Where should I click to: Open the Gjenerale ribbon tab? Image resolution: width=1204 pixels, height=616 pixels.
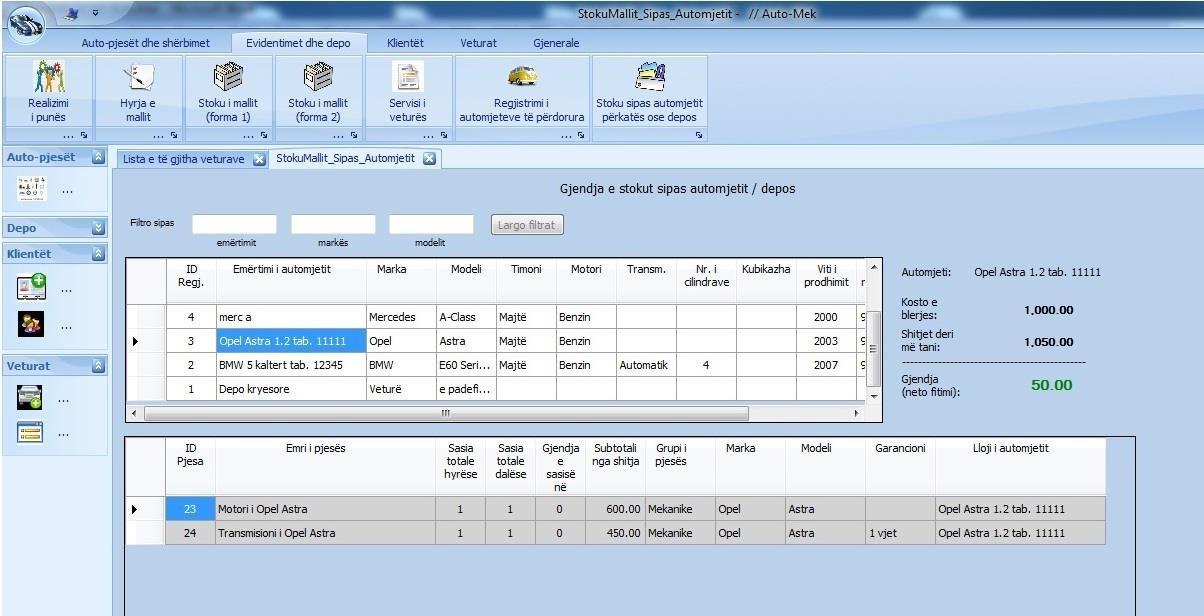556,43
